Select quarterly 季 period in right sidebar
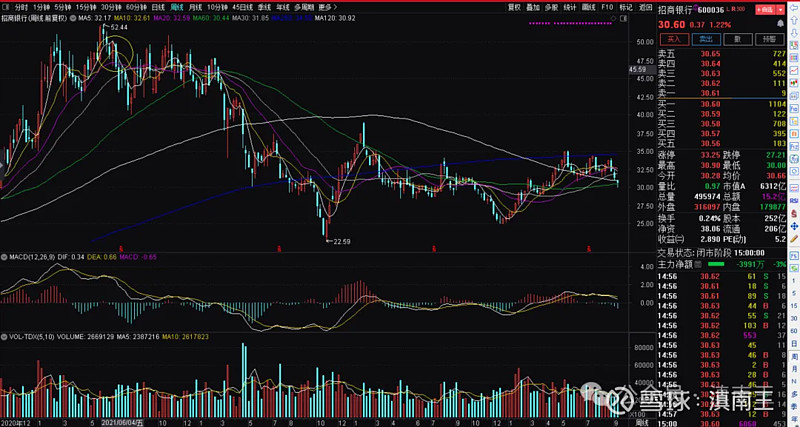 (x=793, y=407)
